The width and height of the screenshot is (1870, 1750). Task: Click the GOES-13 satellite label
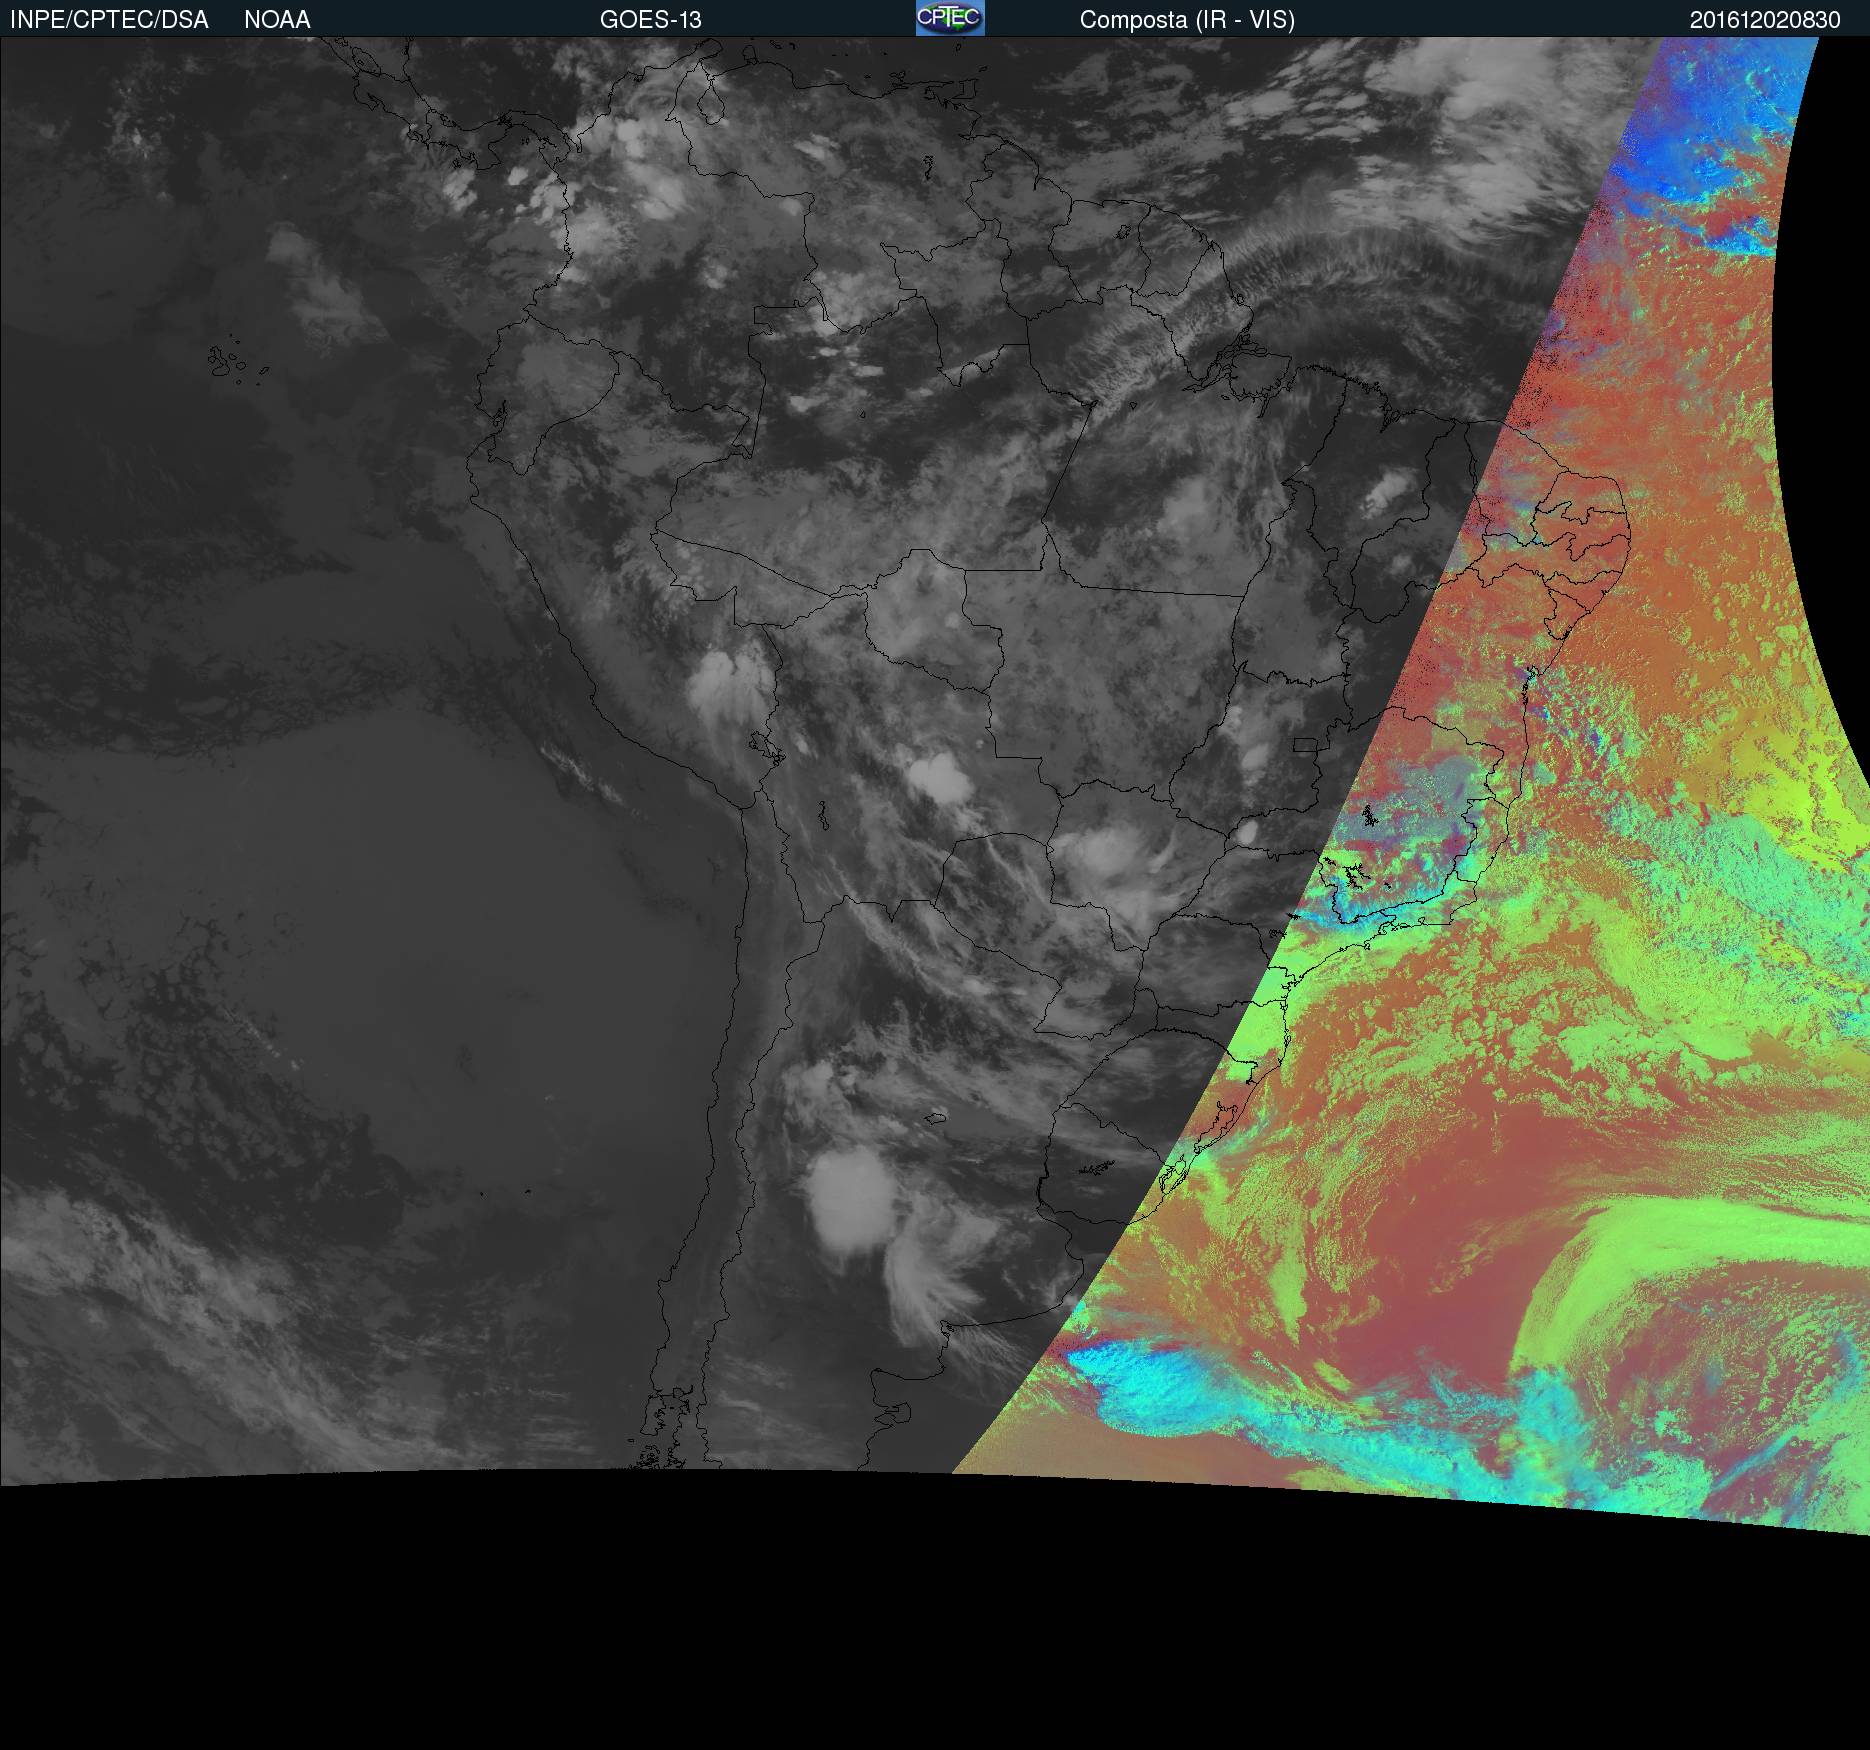650,20
